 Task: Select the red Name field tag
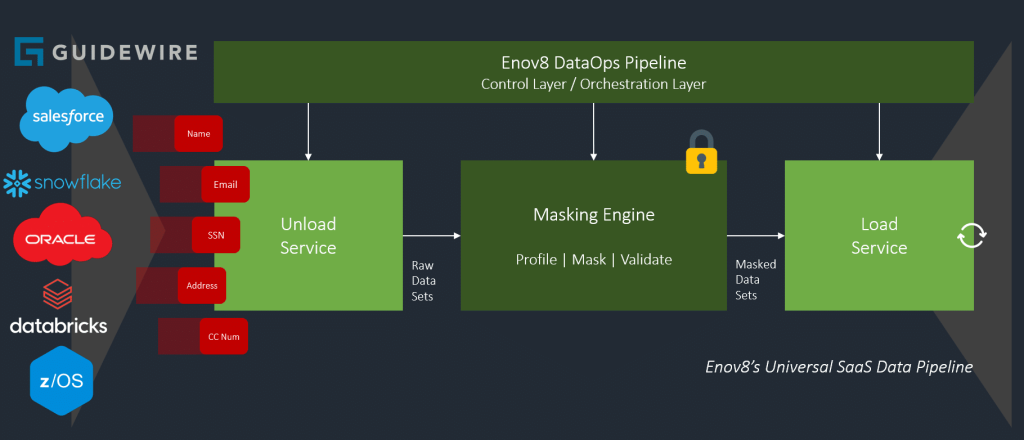click(x=198, y=133)
